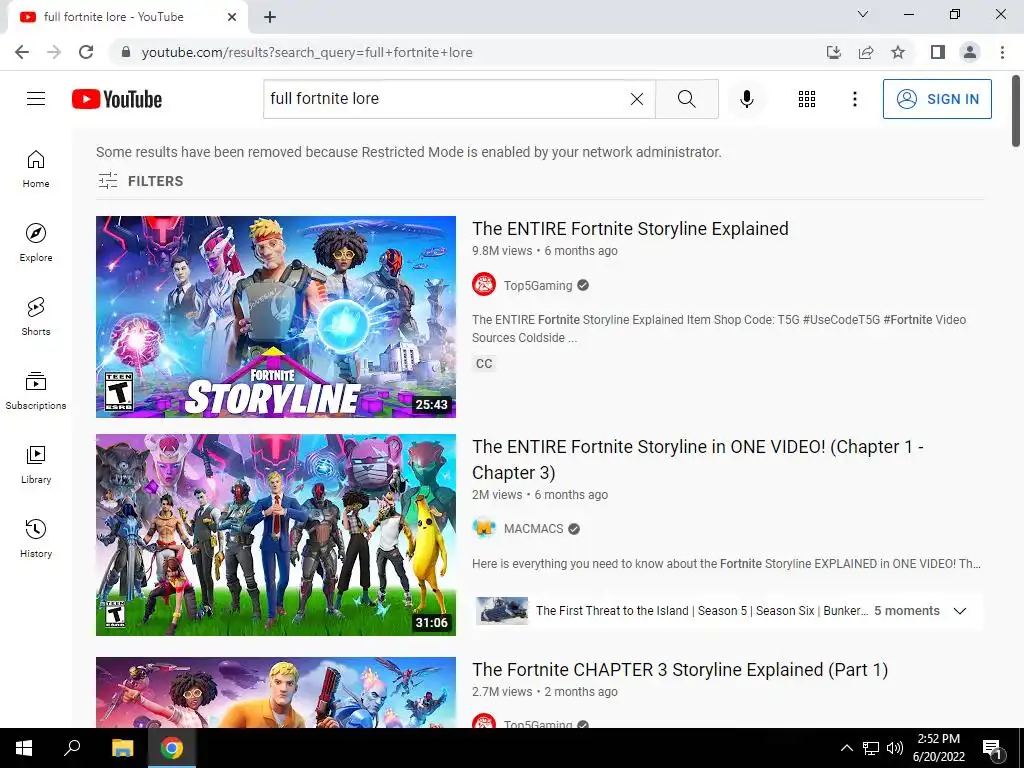Open a new tab
Image resolution: width=1024 pixels, height=768 pixels.
(x=270, y=18)
